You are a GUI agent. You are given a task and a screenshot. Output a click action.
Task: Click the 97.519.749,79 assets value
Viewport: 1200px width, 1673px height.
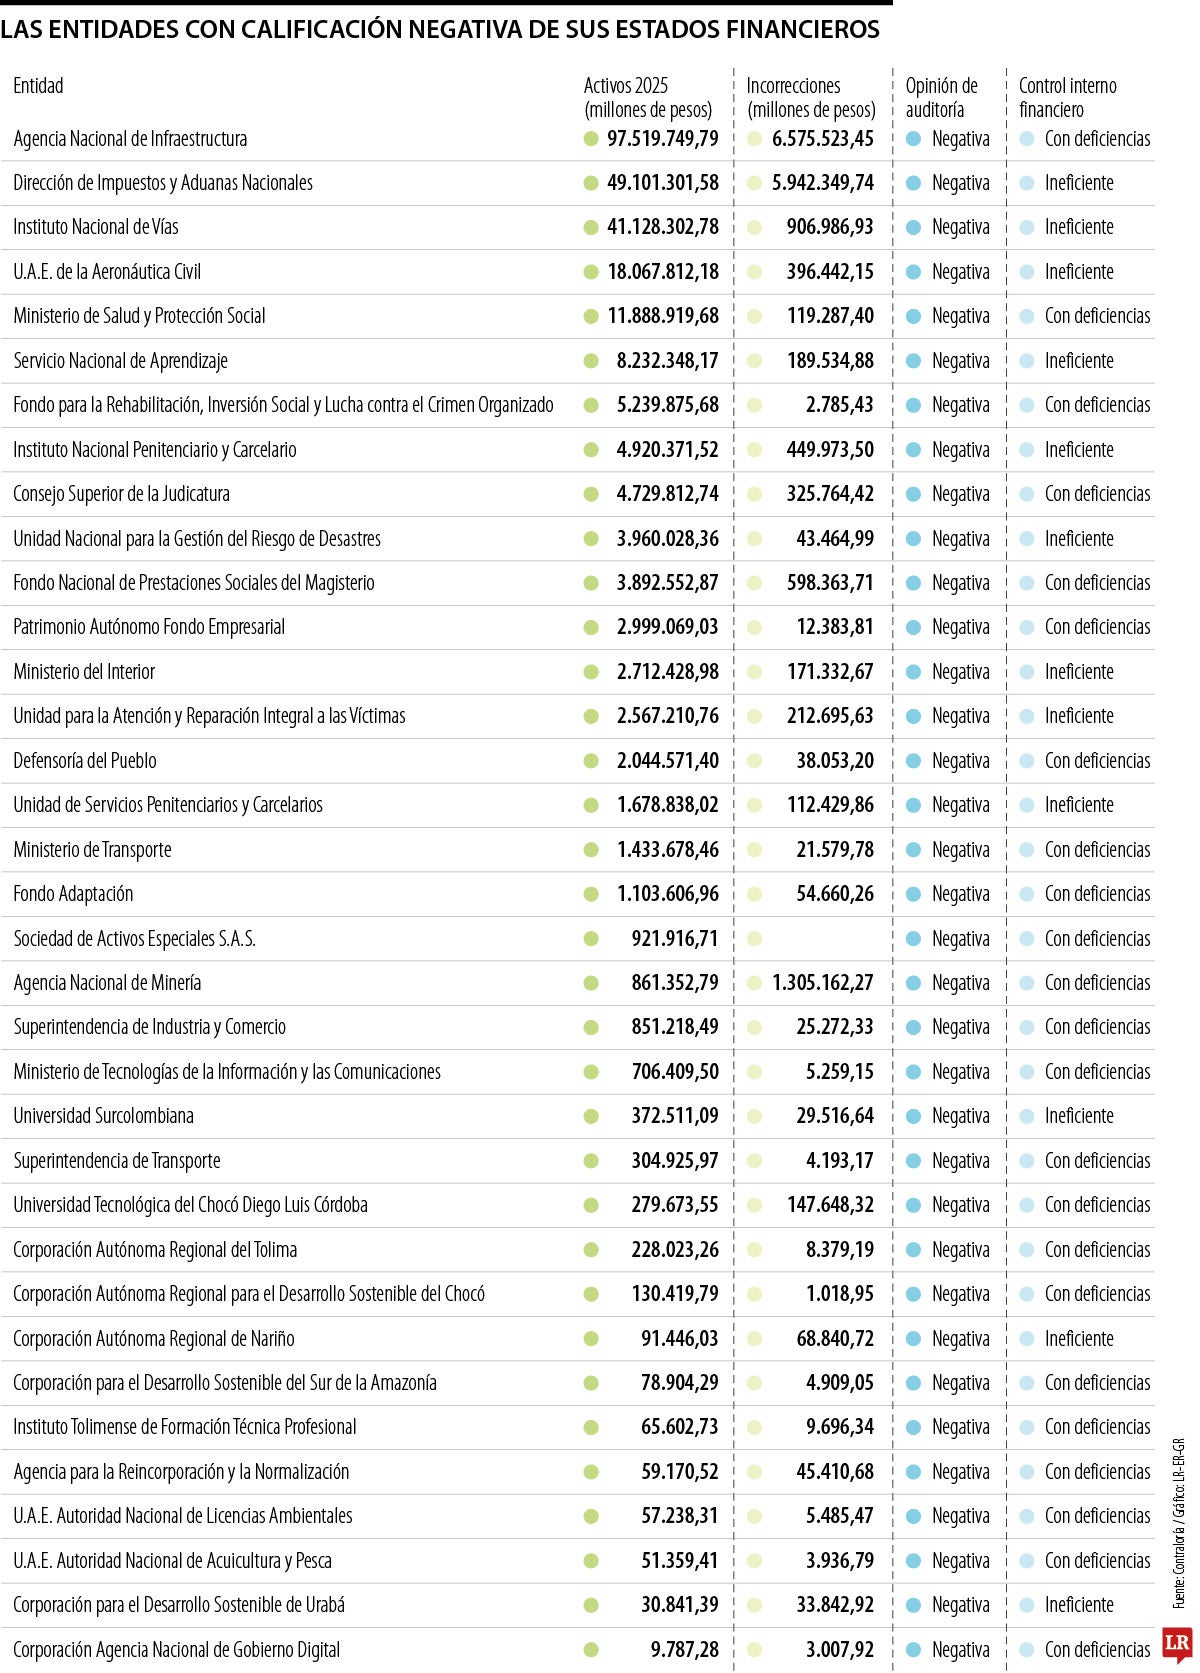(663, 139)
